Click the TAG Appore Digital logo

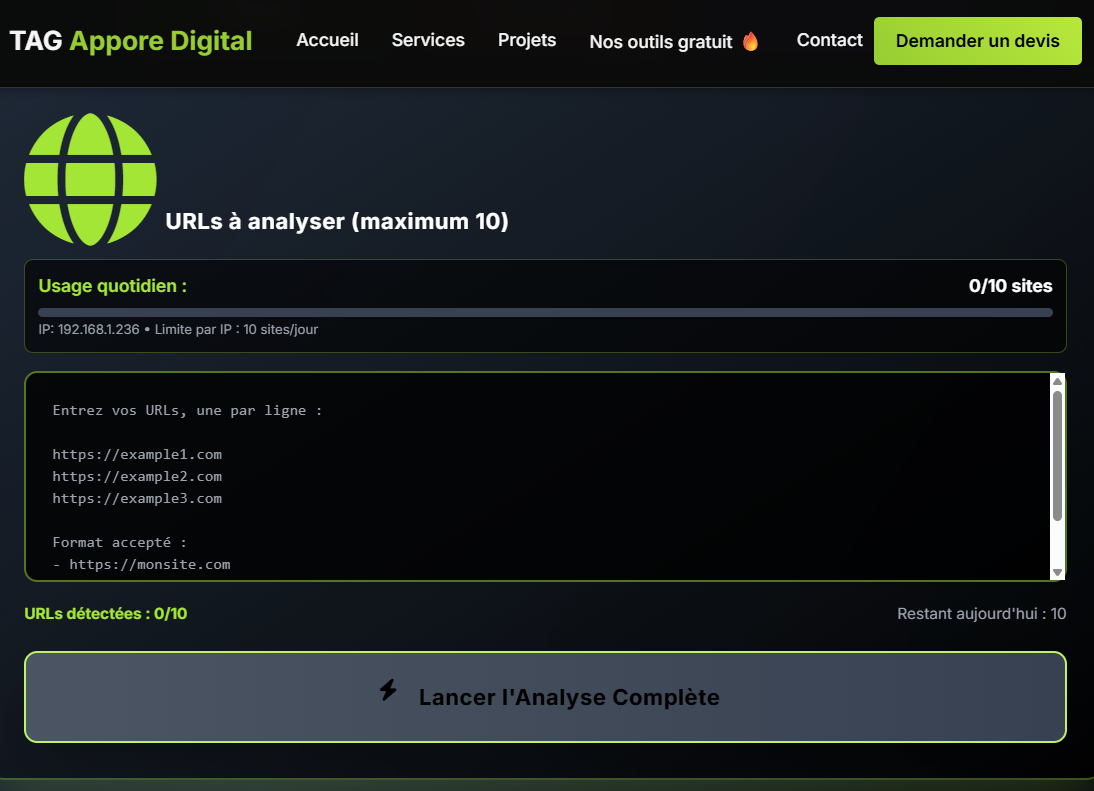pyautogui.click(x=131, y=41)
